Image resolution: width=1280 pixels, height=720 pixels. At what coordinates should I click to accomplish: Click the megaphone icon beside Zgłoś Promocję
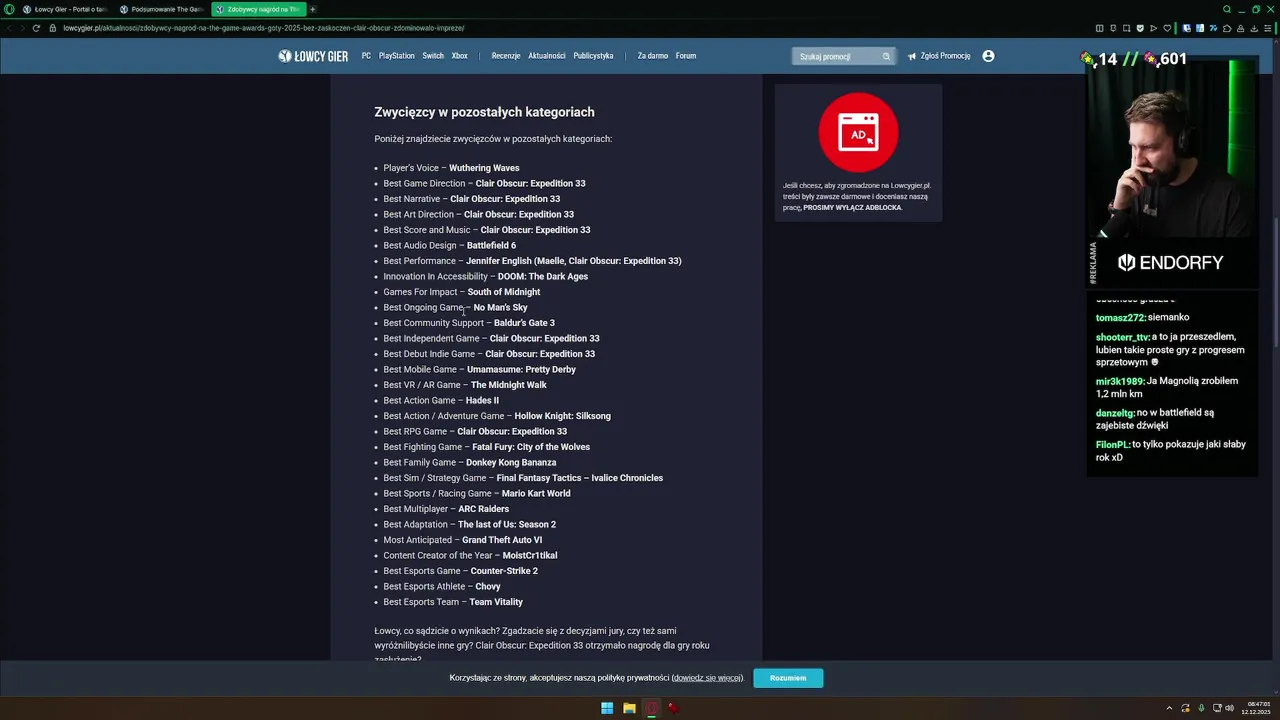(912, 56)
